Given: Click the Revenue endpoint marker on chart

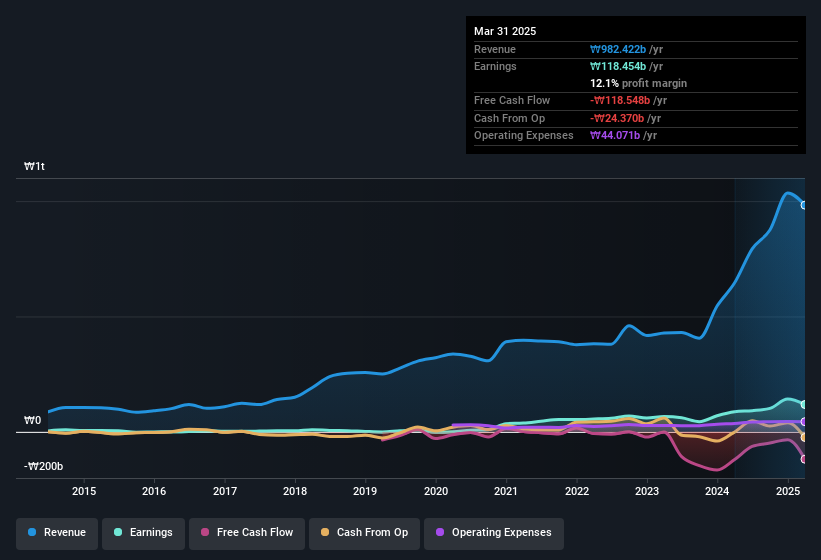Looking at the screenshot, I should coord(804,205).
